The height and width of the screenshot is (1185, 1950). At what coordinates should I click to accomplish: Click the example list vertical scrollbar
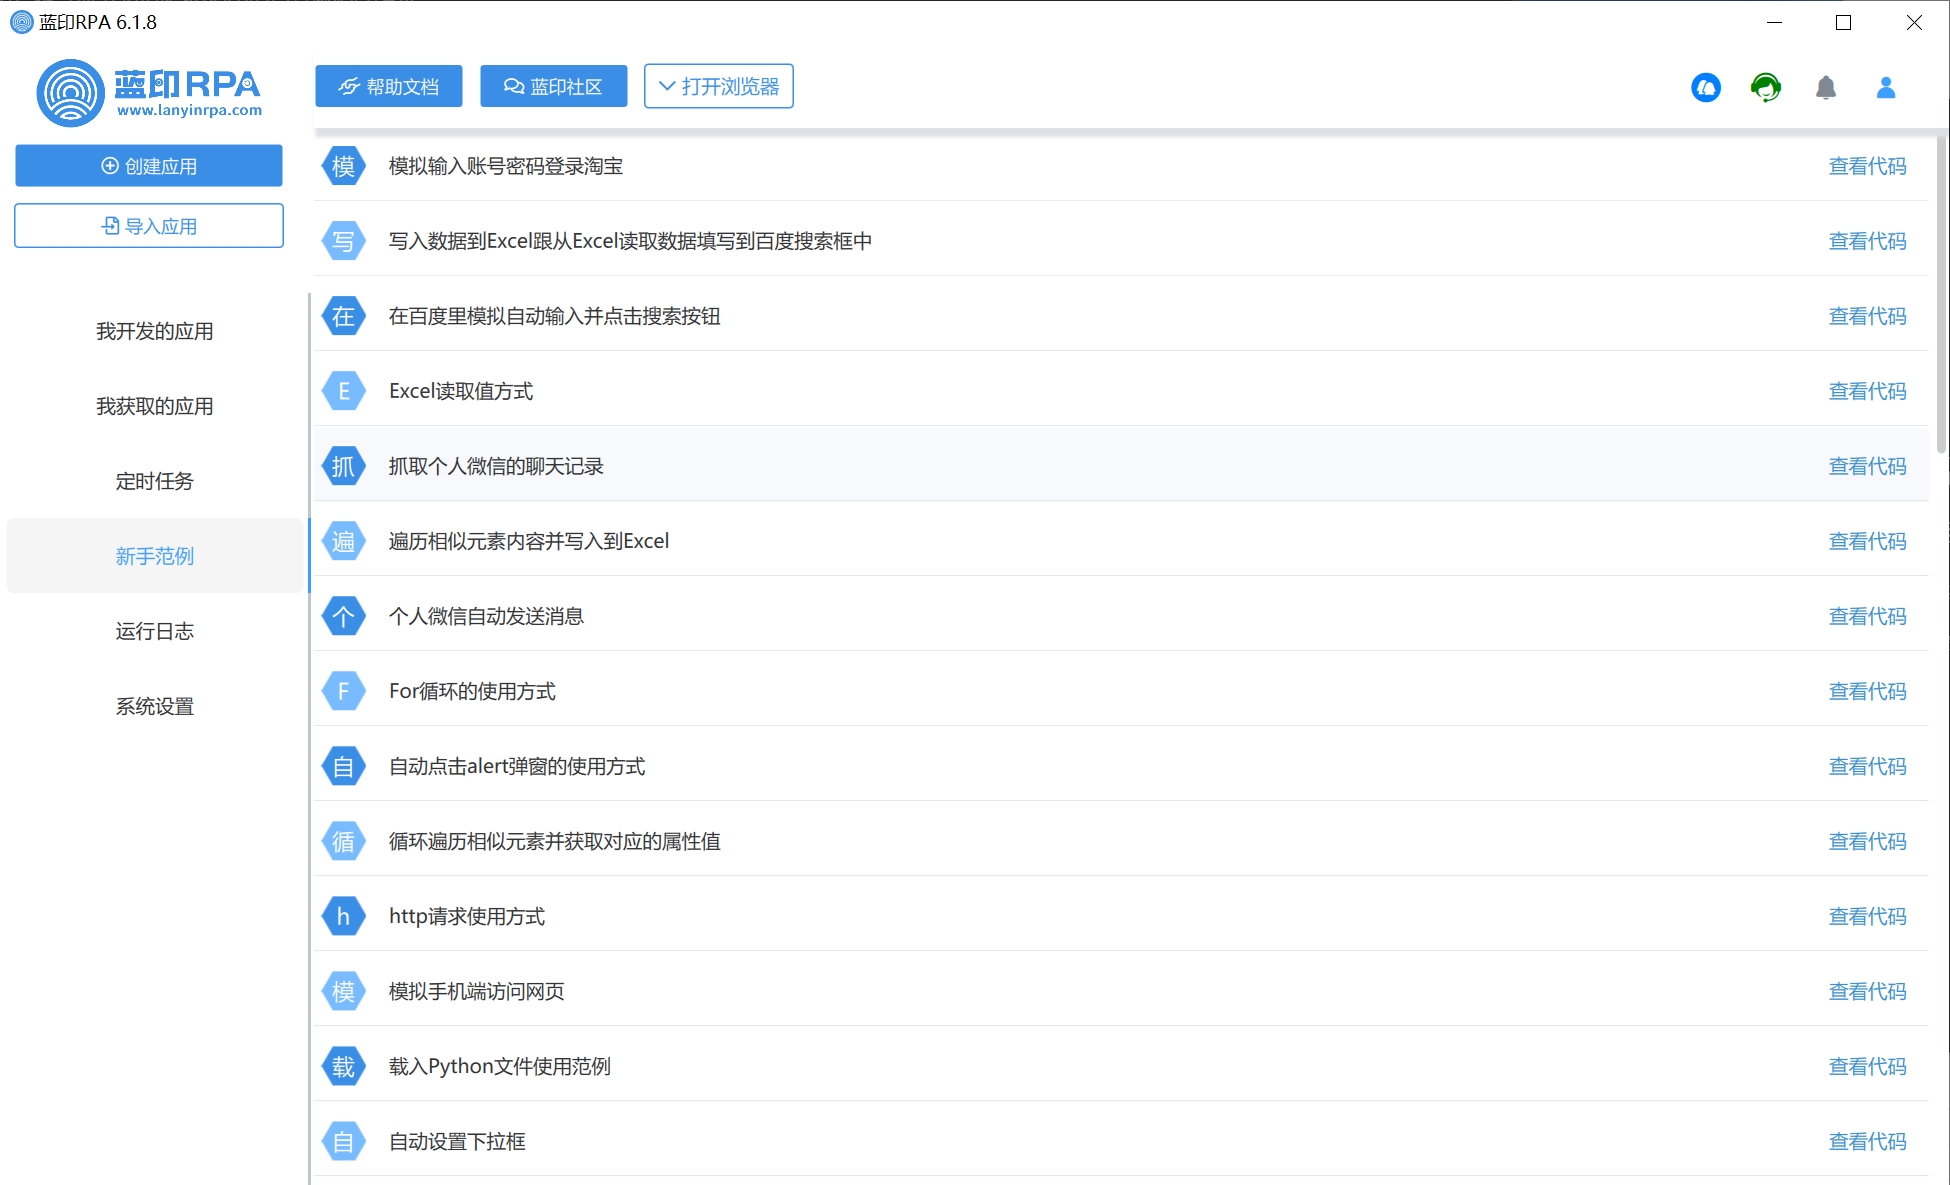1941,295
